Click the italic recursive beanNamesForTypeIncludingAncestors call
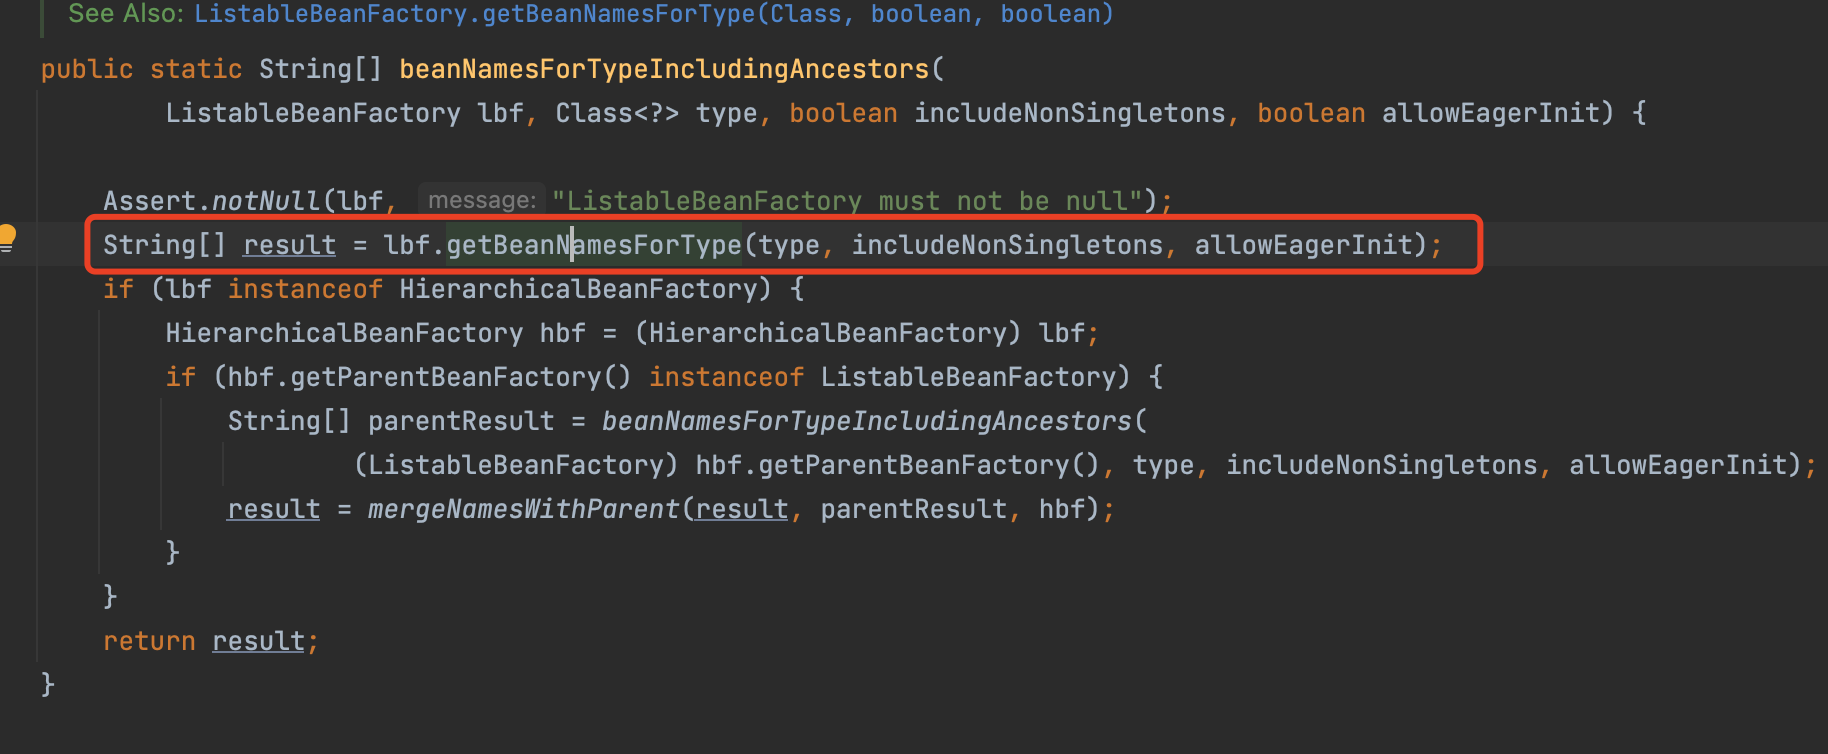This screenshot has width=1828, height=754. click(x=866, y=421)
